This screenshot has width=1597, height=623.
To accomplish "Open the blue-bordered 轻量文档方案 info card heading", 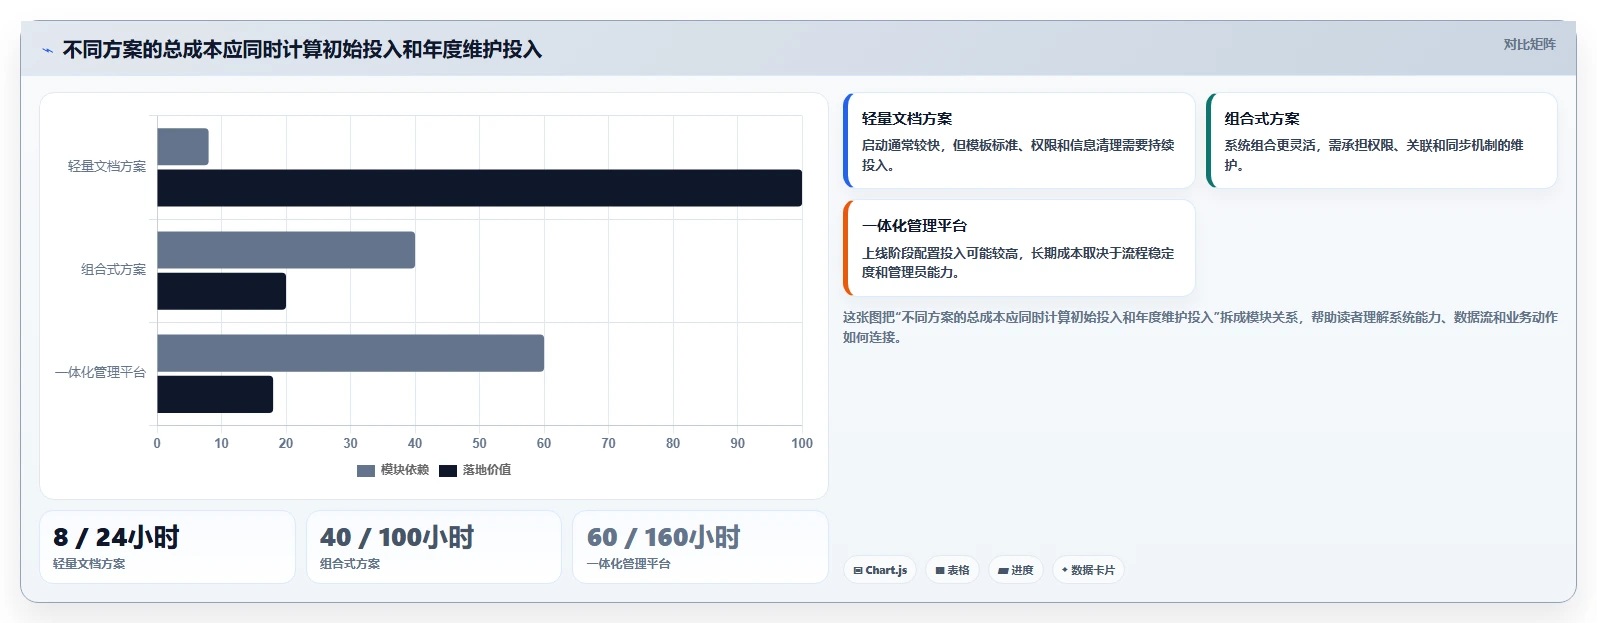I will point(907,118).
